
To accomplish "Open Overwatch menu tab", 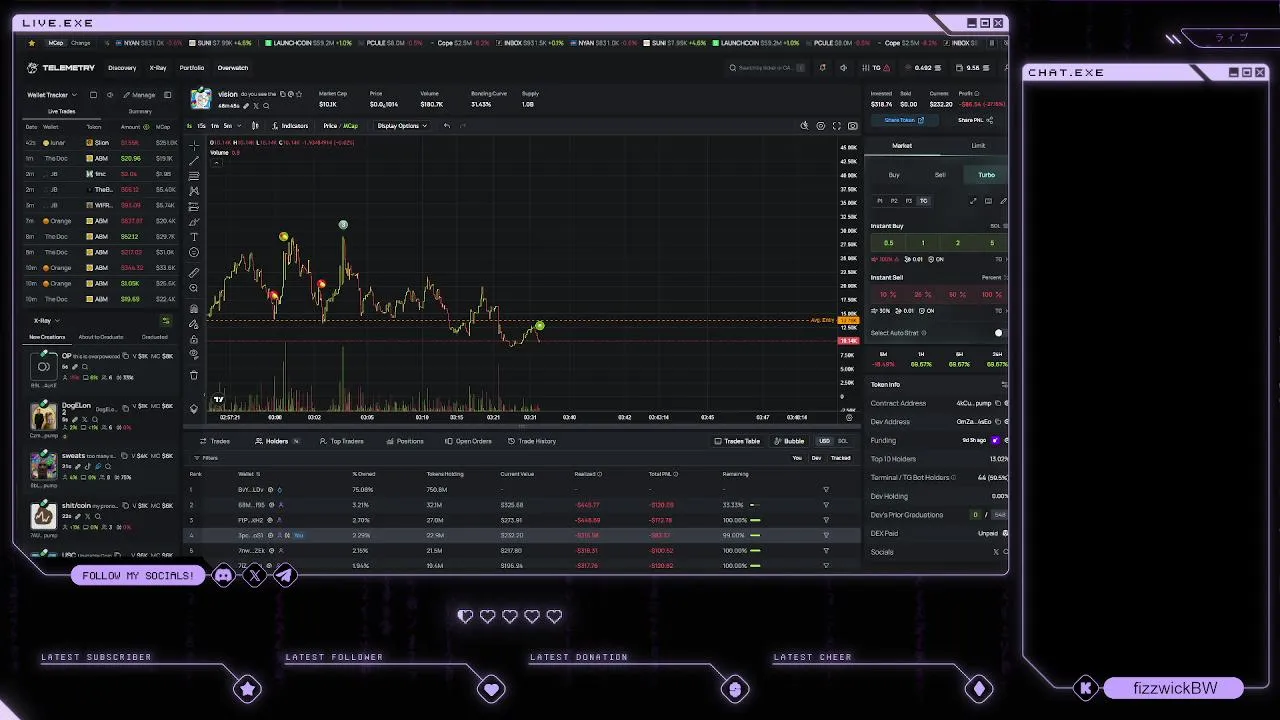I will coord(232,68).
